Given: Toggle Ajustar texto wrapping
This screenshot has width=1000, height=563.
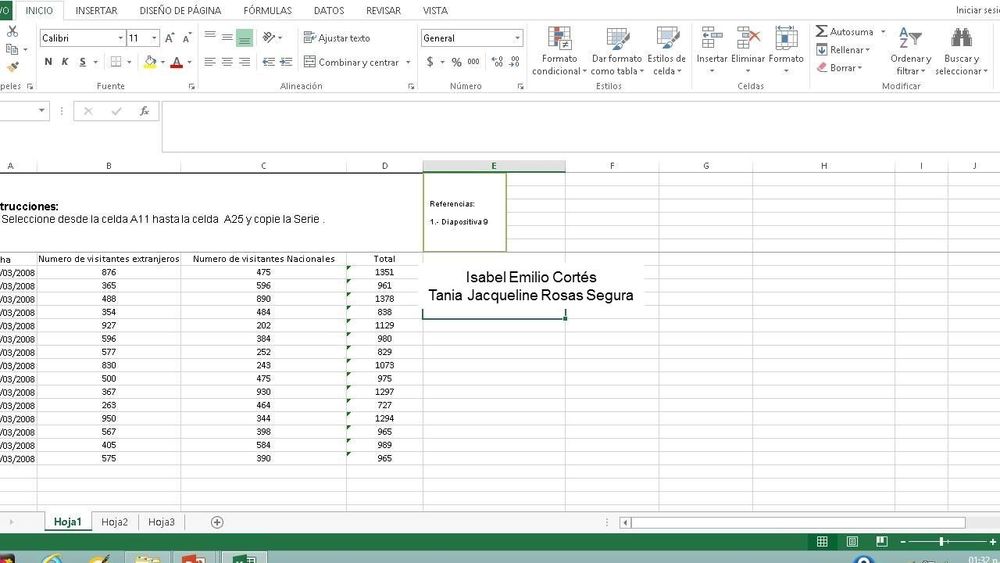Looking at the screenshot, I should [337, 38].
